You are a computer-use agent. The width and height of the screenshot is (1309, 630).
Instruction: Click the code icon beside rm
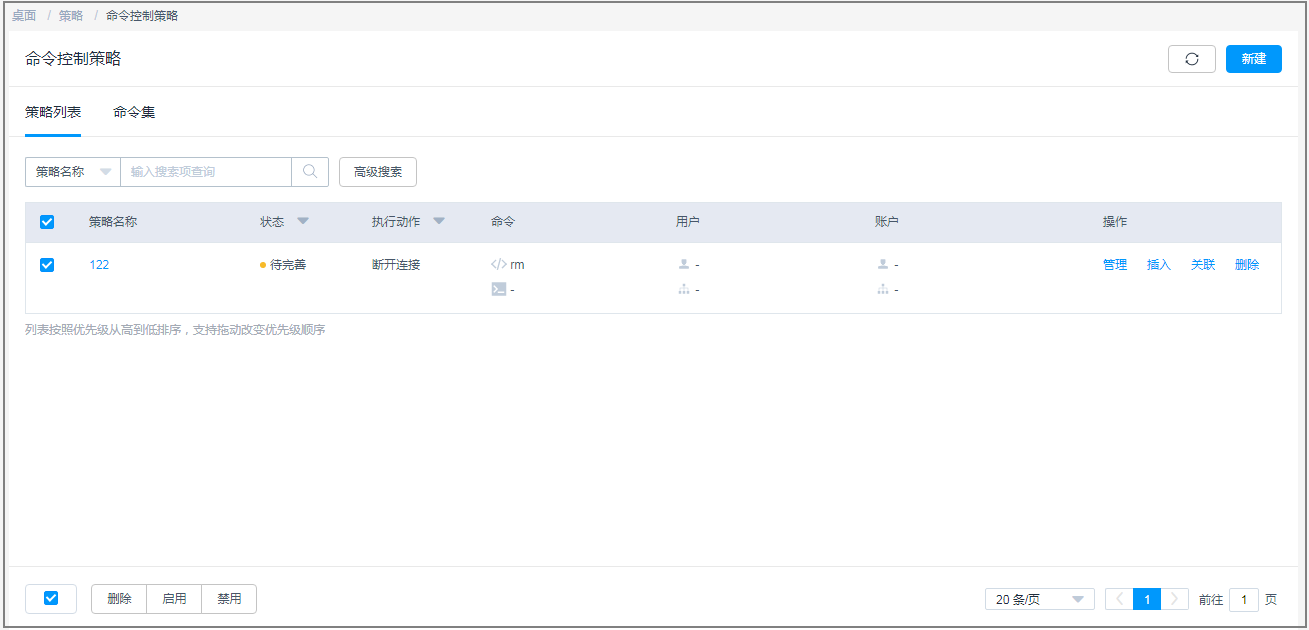(499, 265)
